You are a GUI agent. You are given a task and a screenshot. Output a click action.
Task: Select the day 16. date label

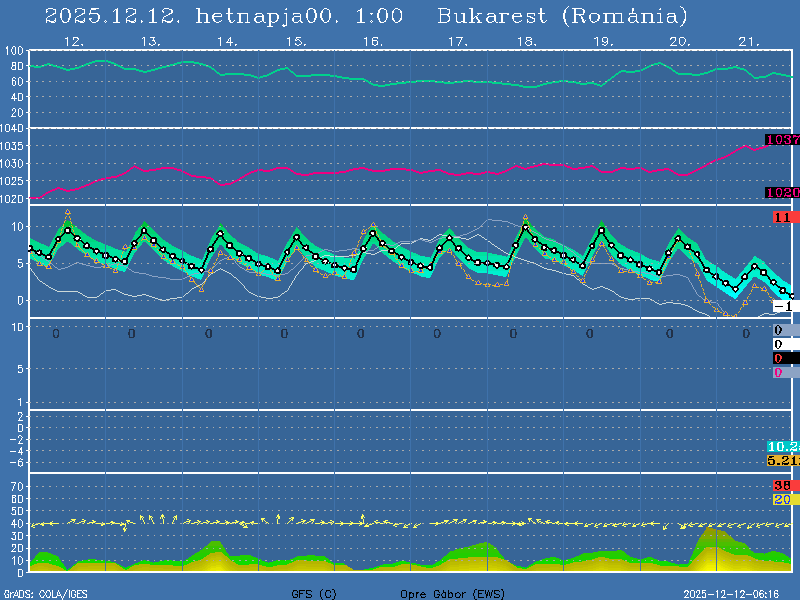[372, 41]
